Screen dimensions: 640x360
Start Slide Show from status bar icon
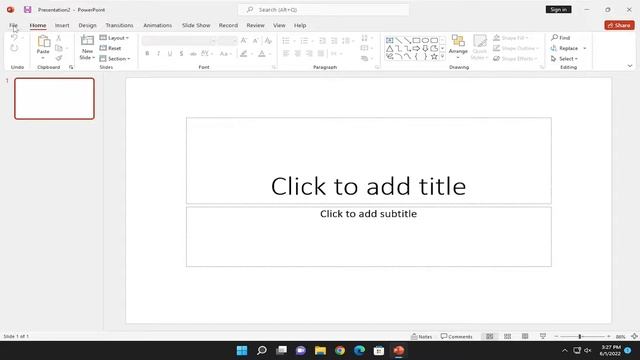543,336
